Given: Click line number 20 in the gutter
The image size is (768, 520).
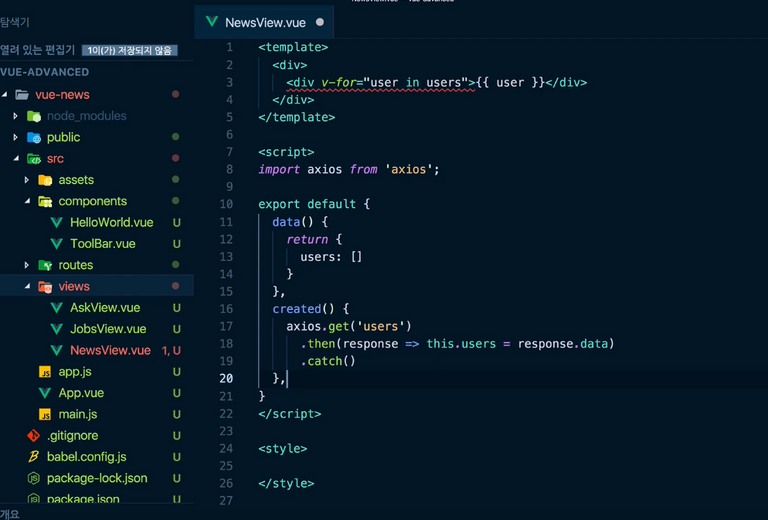Looking at the screenshot, I should click(226, 378).
